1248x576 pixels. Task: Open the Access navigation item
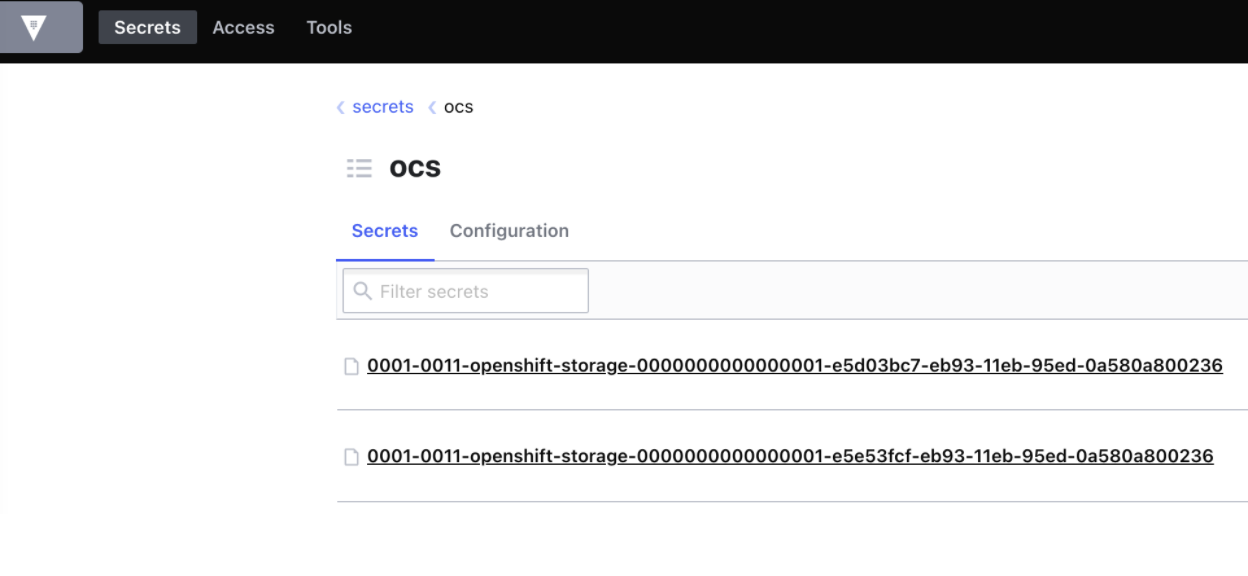point(243,27)
